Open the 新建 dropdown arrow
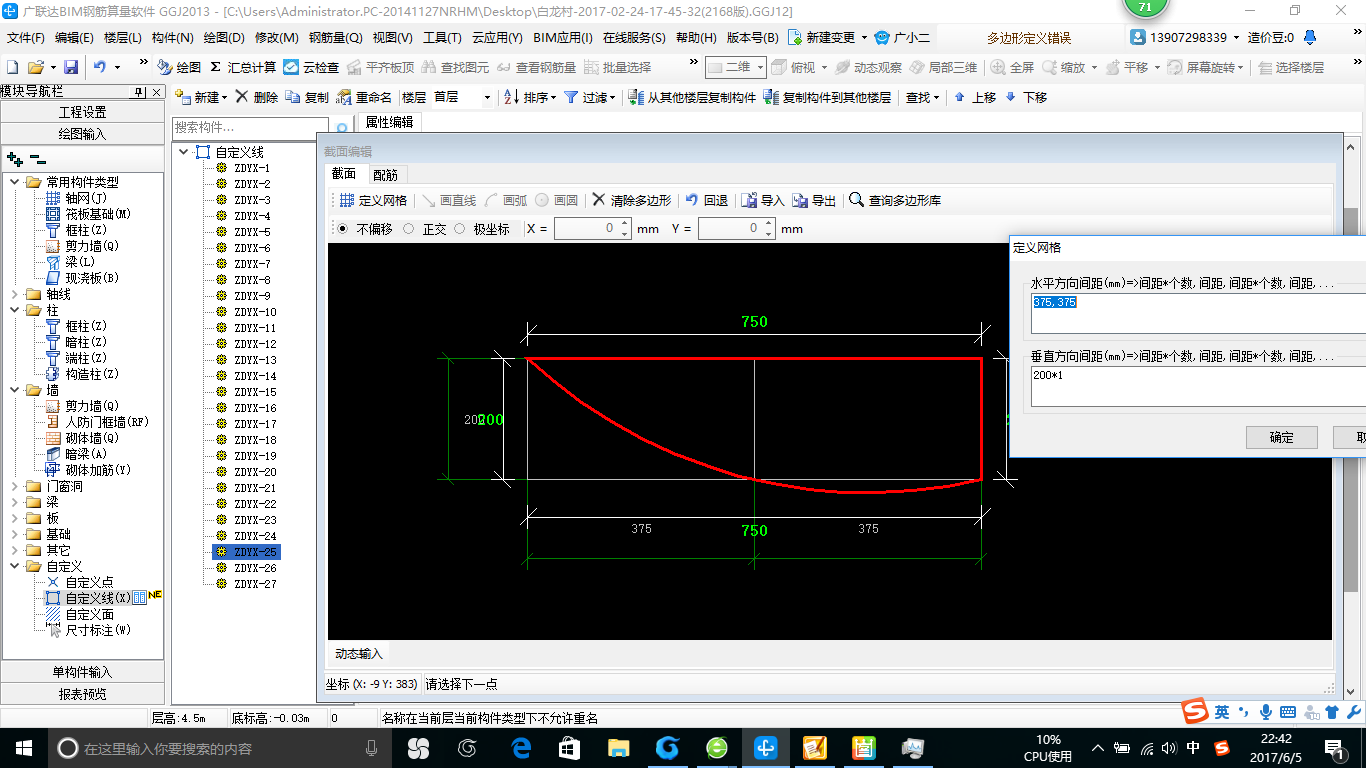Viewport: 1366px width, 768px height. point(224,98)
